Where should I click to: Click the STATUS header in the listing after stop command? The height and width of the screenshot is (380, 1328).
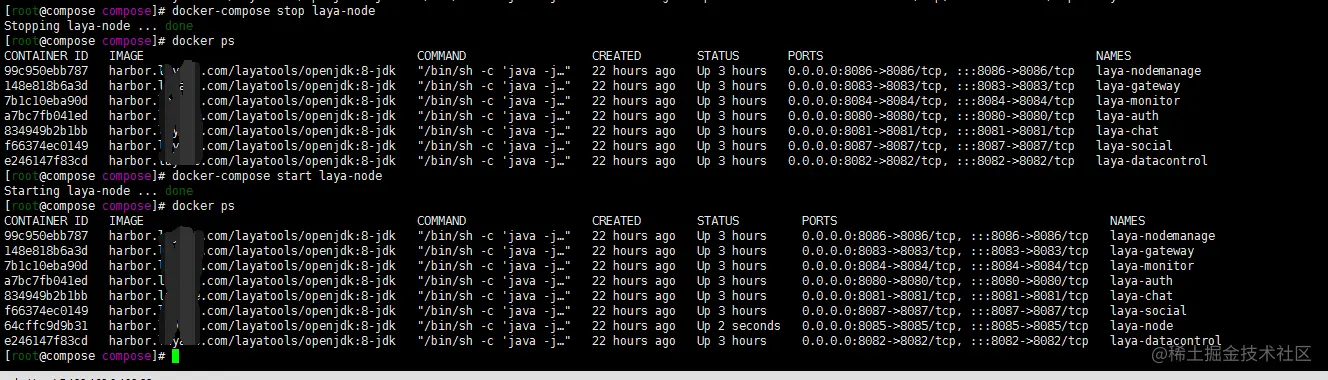[718, 56]
